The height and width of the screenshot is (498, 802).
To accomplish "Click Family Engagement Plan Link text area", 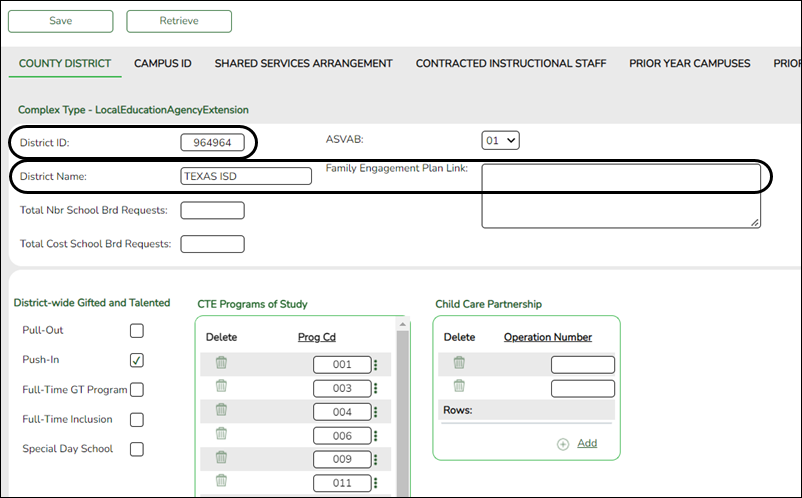I will [621, 196].
